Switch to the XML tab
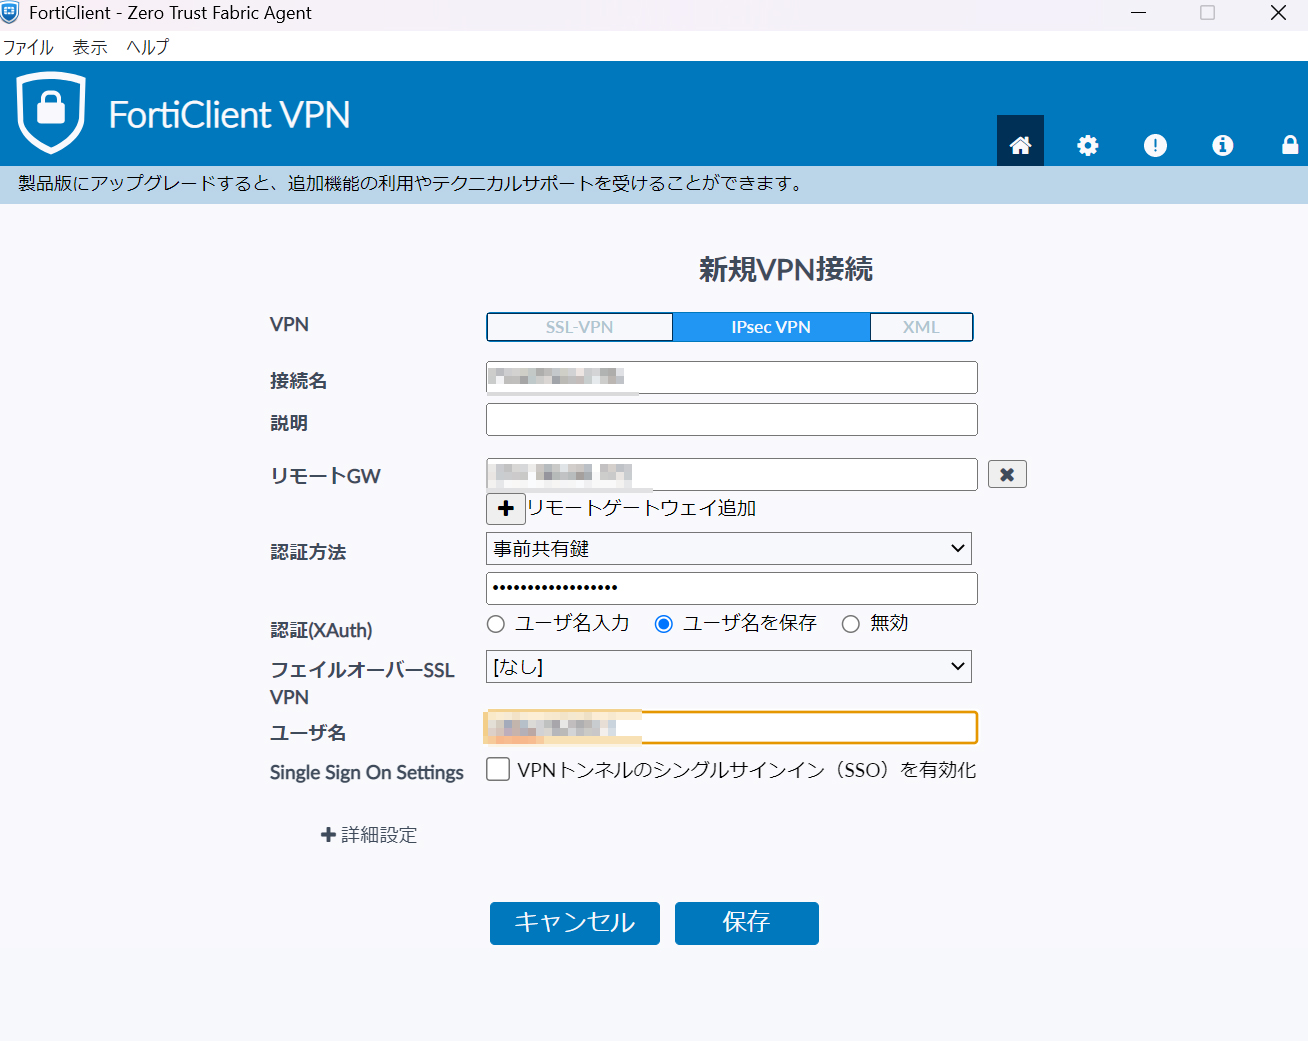Viewport: 1308px width, 1041px height. (x=921, y=327)
